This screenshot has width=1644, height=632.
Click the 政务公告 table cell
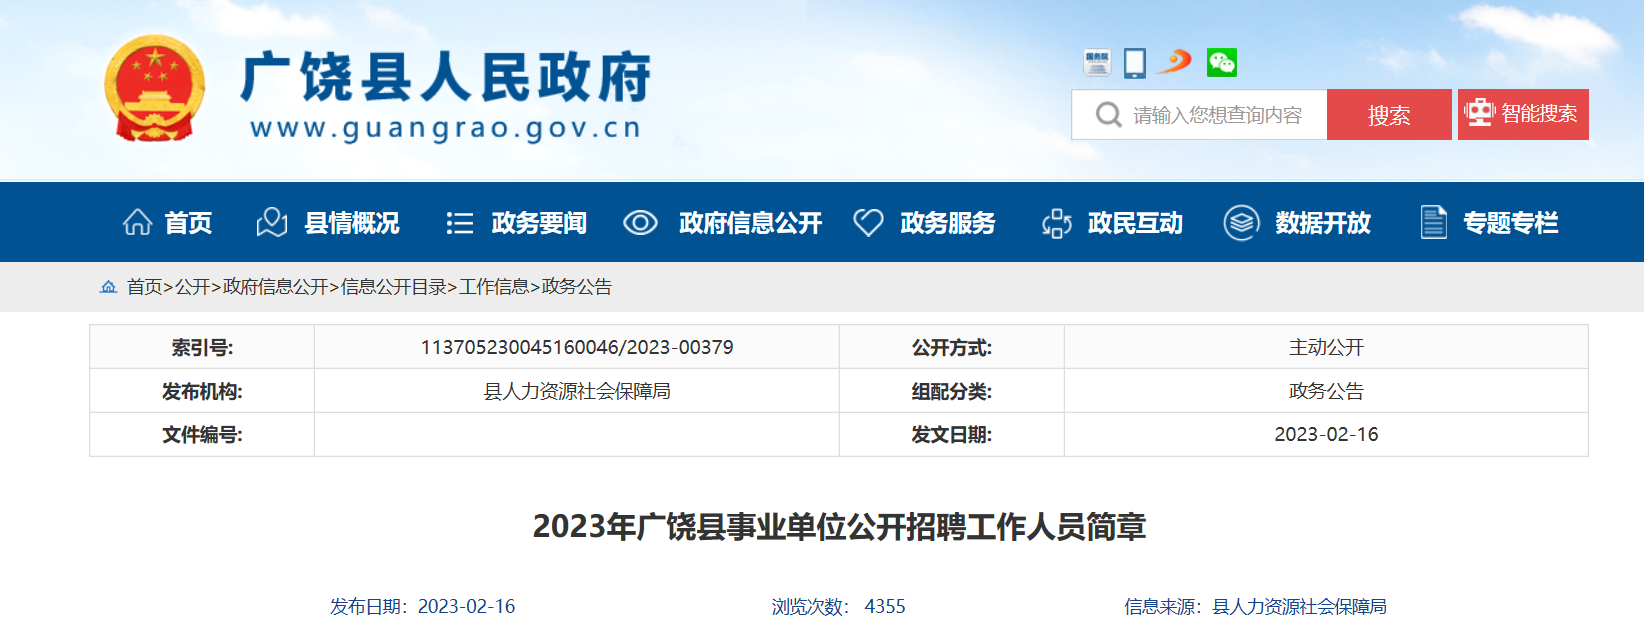tap(1326, 391)
